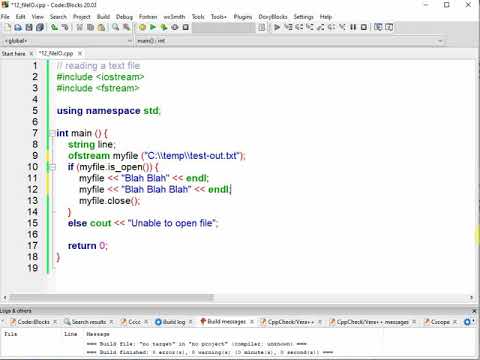Open the Search menu

[58, 17]
